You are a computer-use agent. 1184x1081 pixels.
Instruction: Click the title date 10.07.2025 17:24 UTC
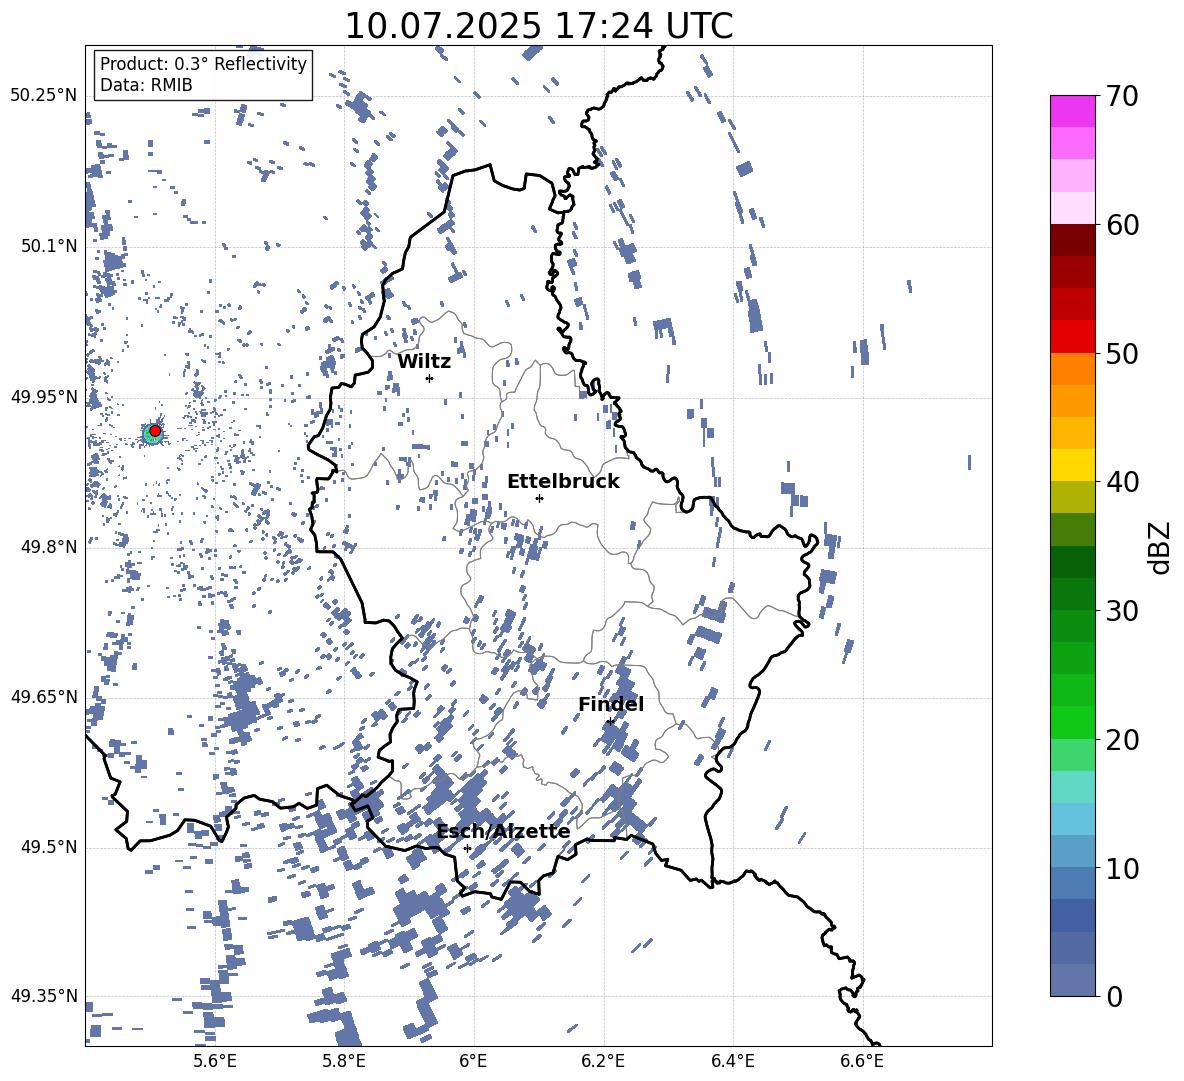pos(539,26)
